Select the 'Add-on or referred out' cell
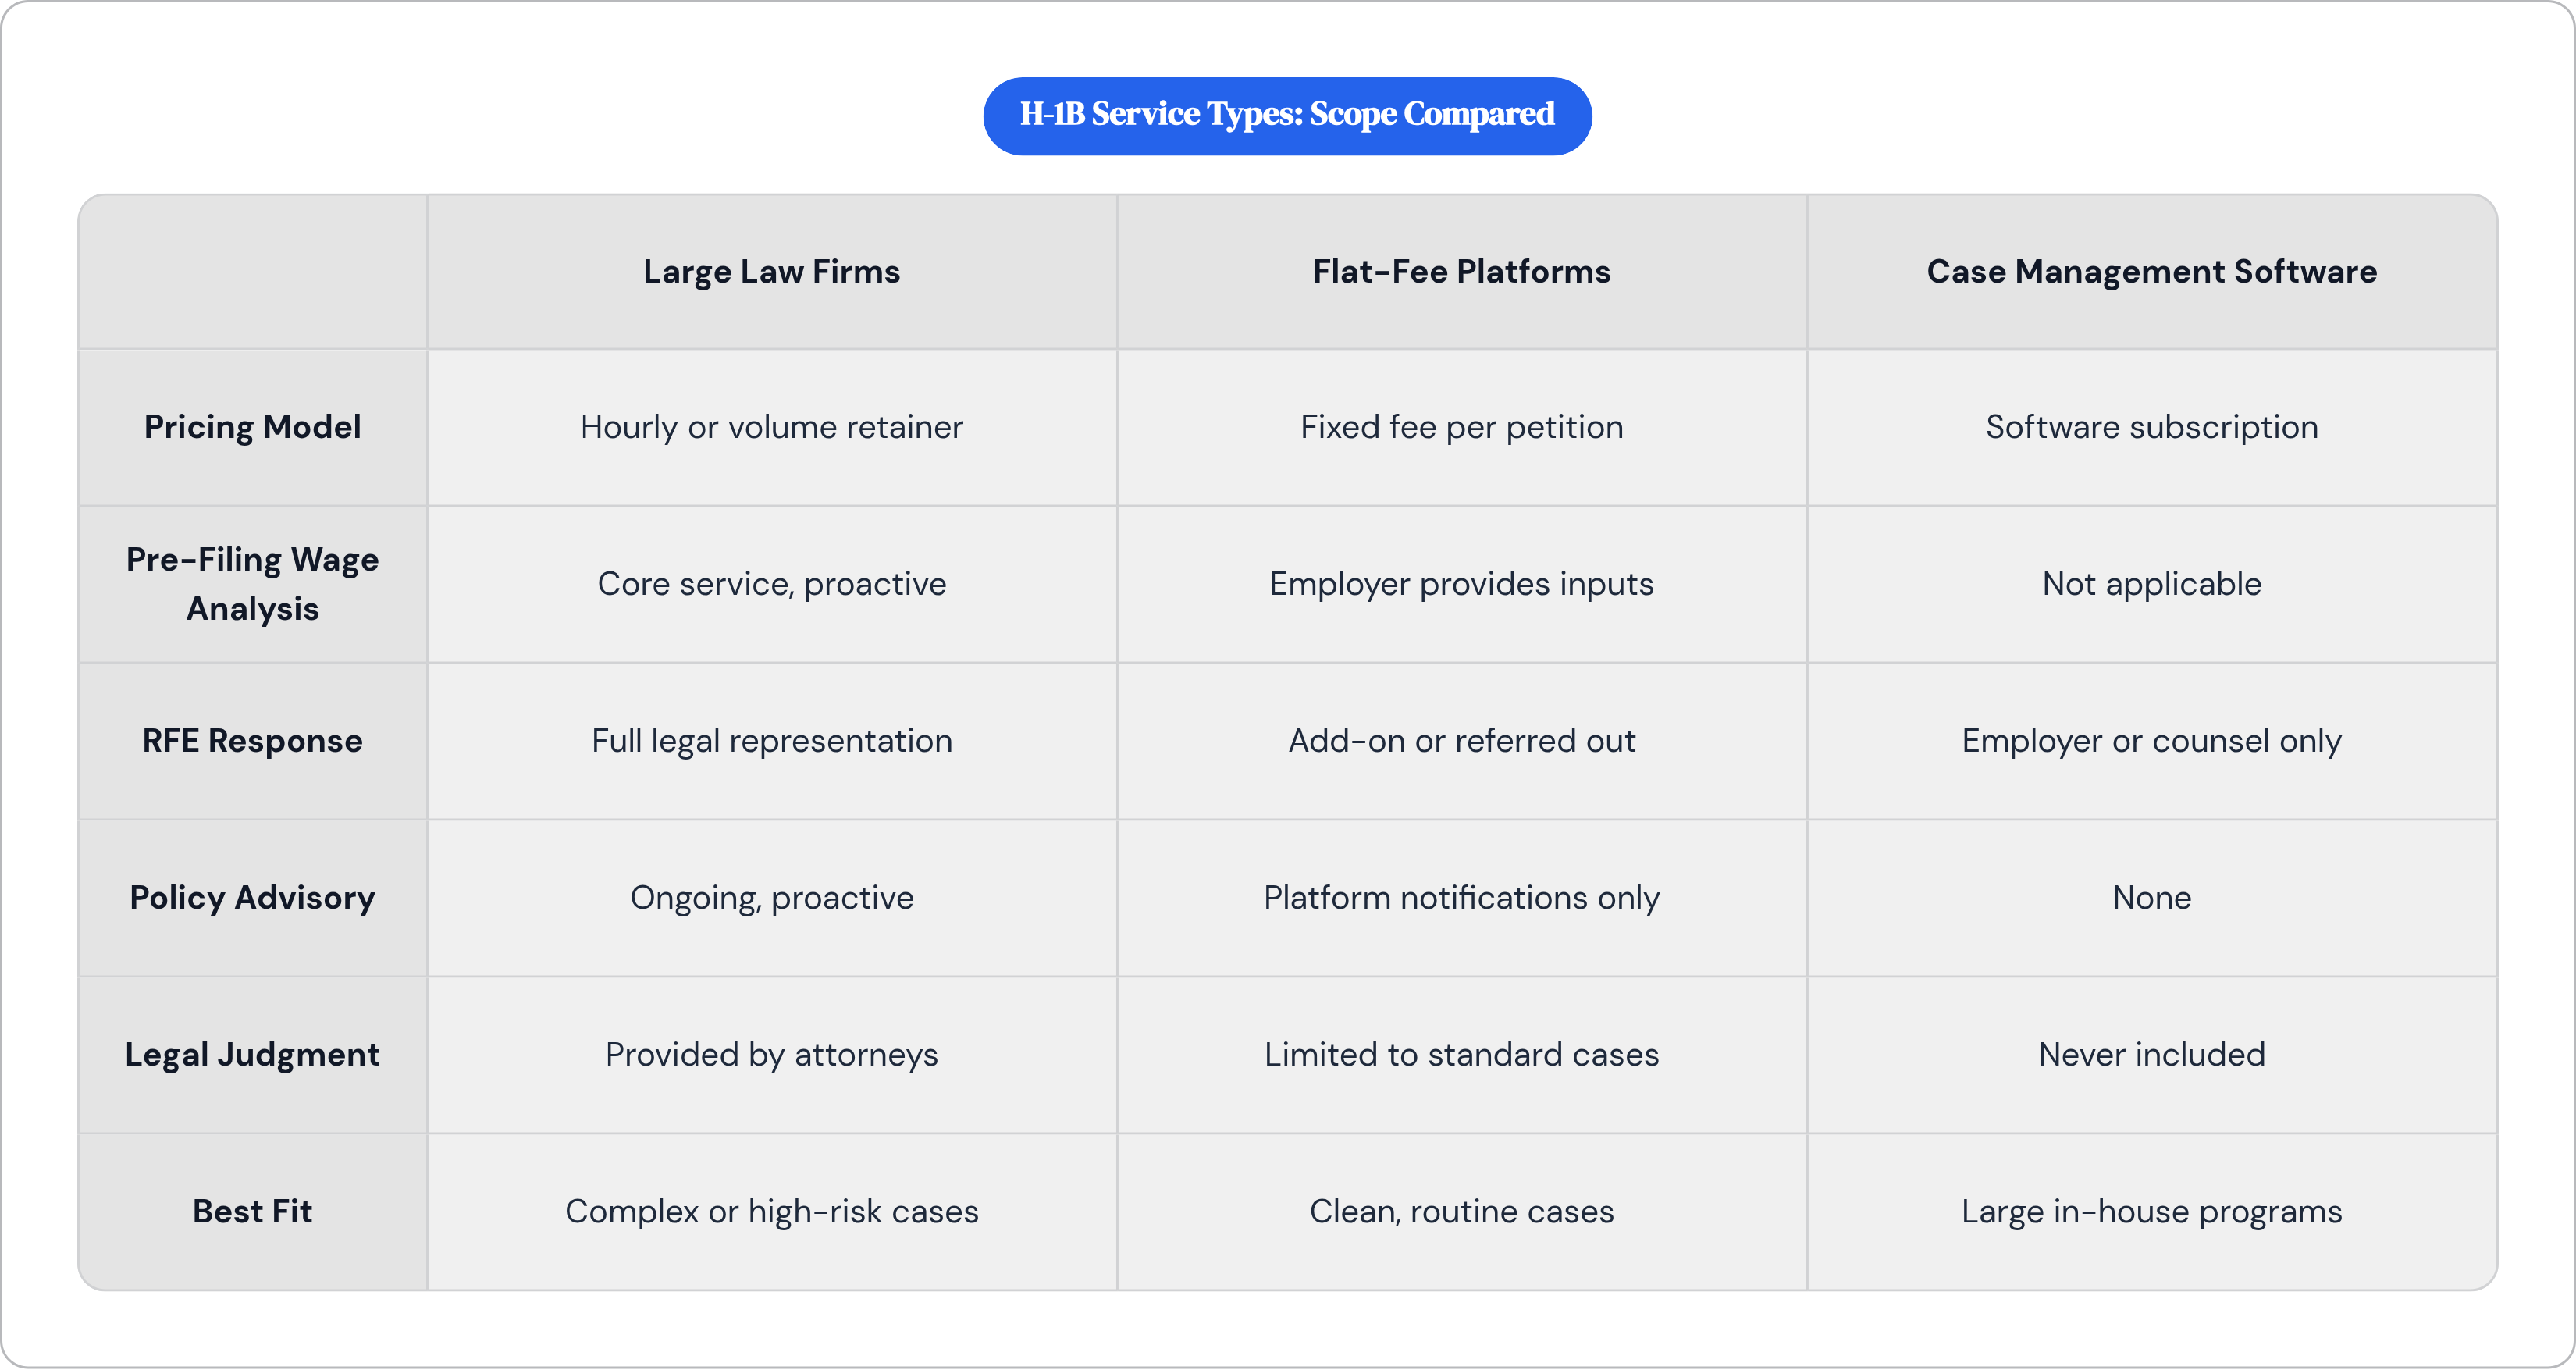Screen dimensions: 2576x1370 [x=1462, y=741]
